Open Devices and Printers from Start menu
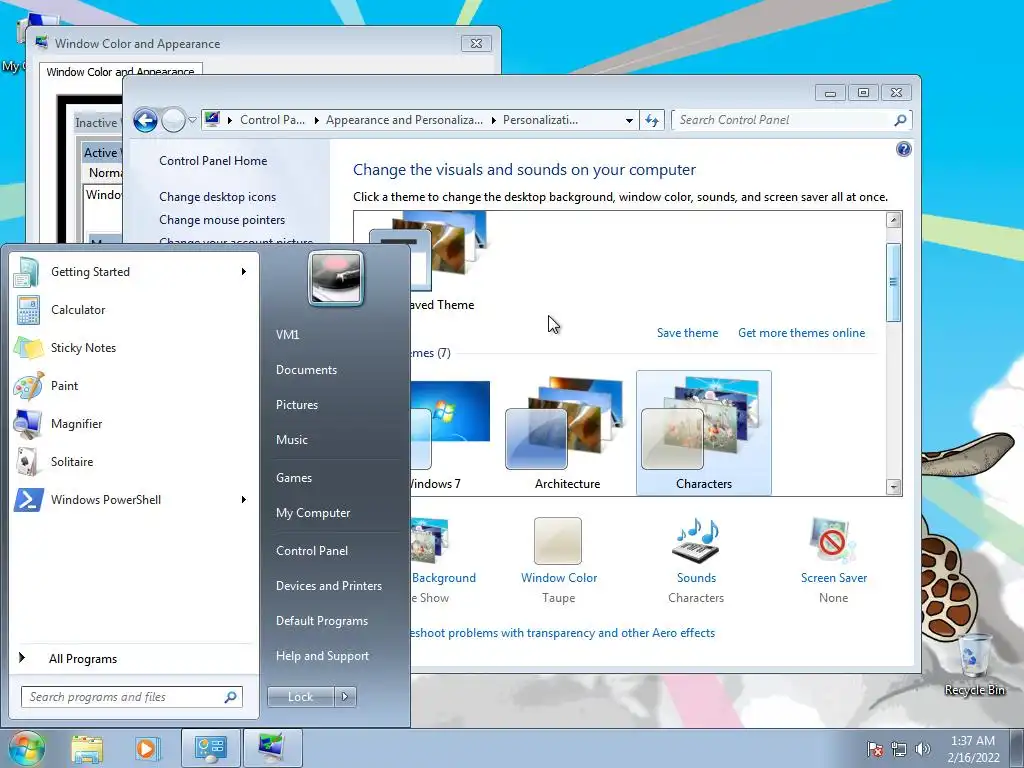 point(328,586)
